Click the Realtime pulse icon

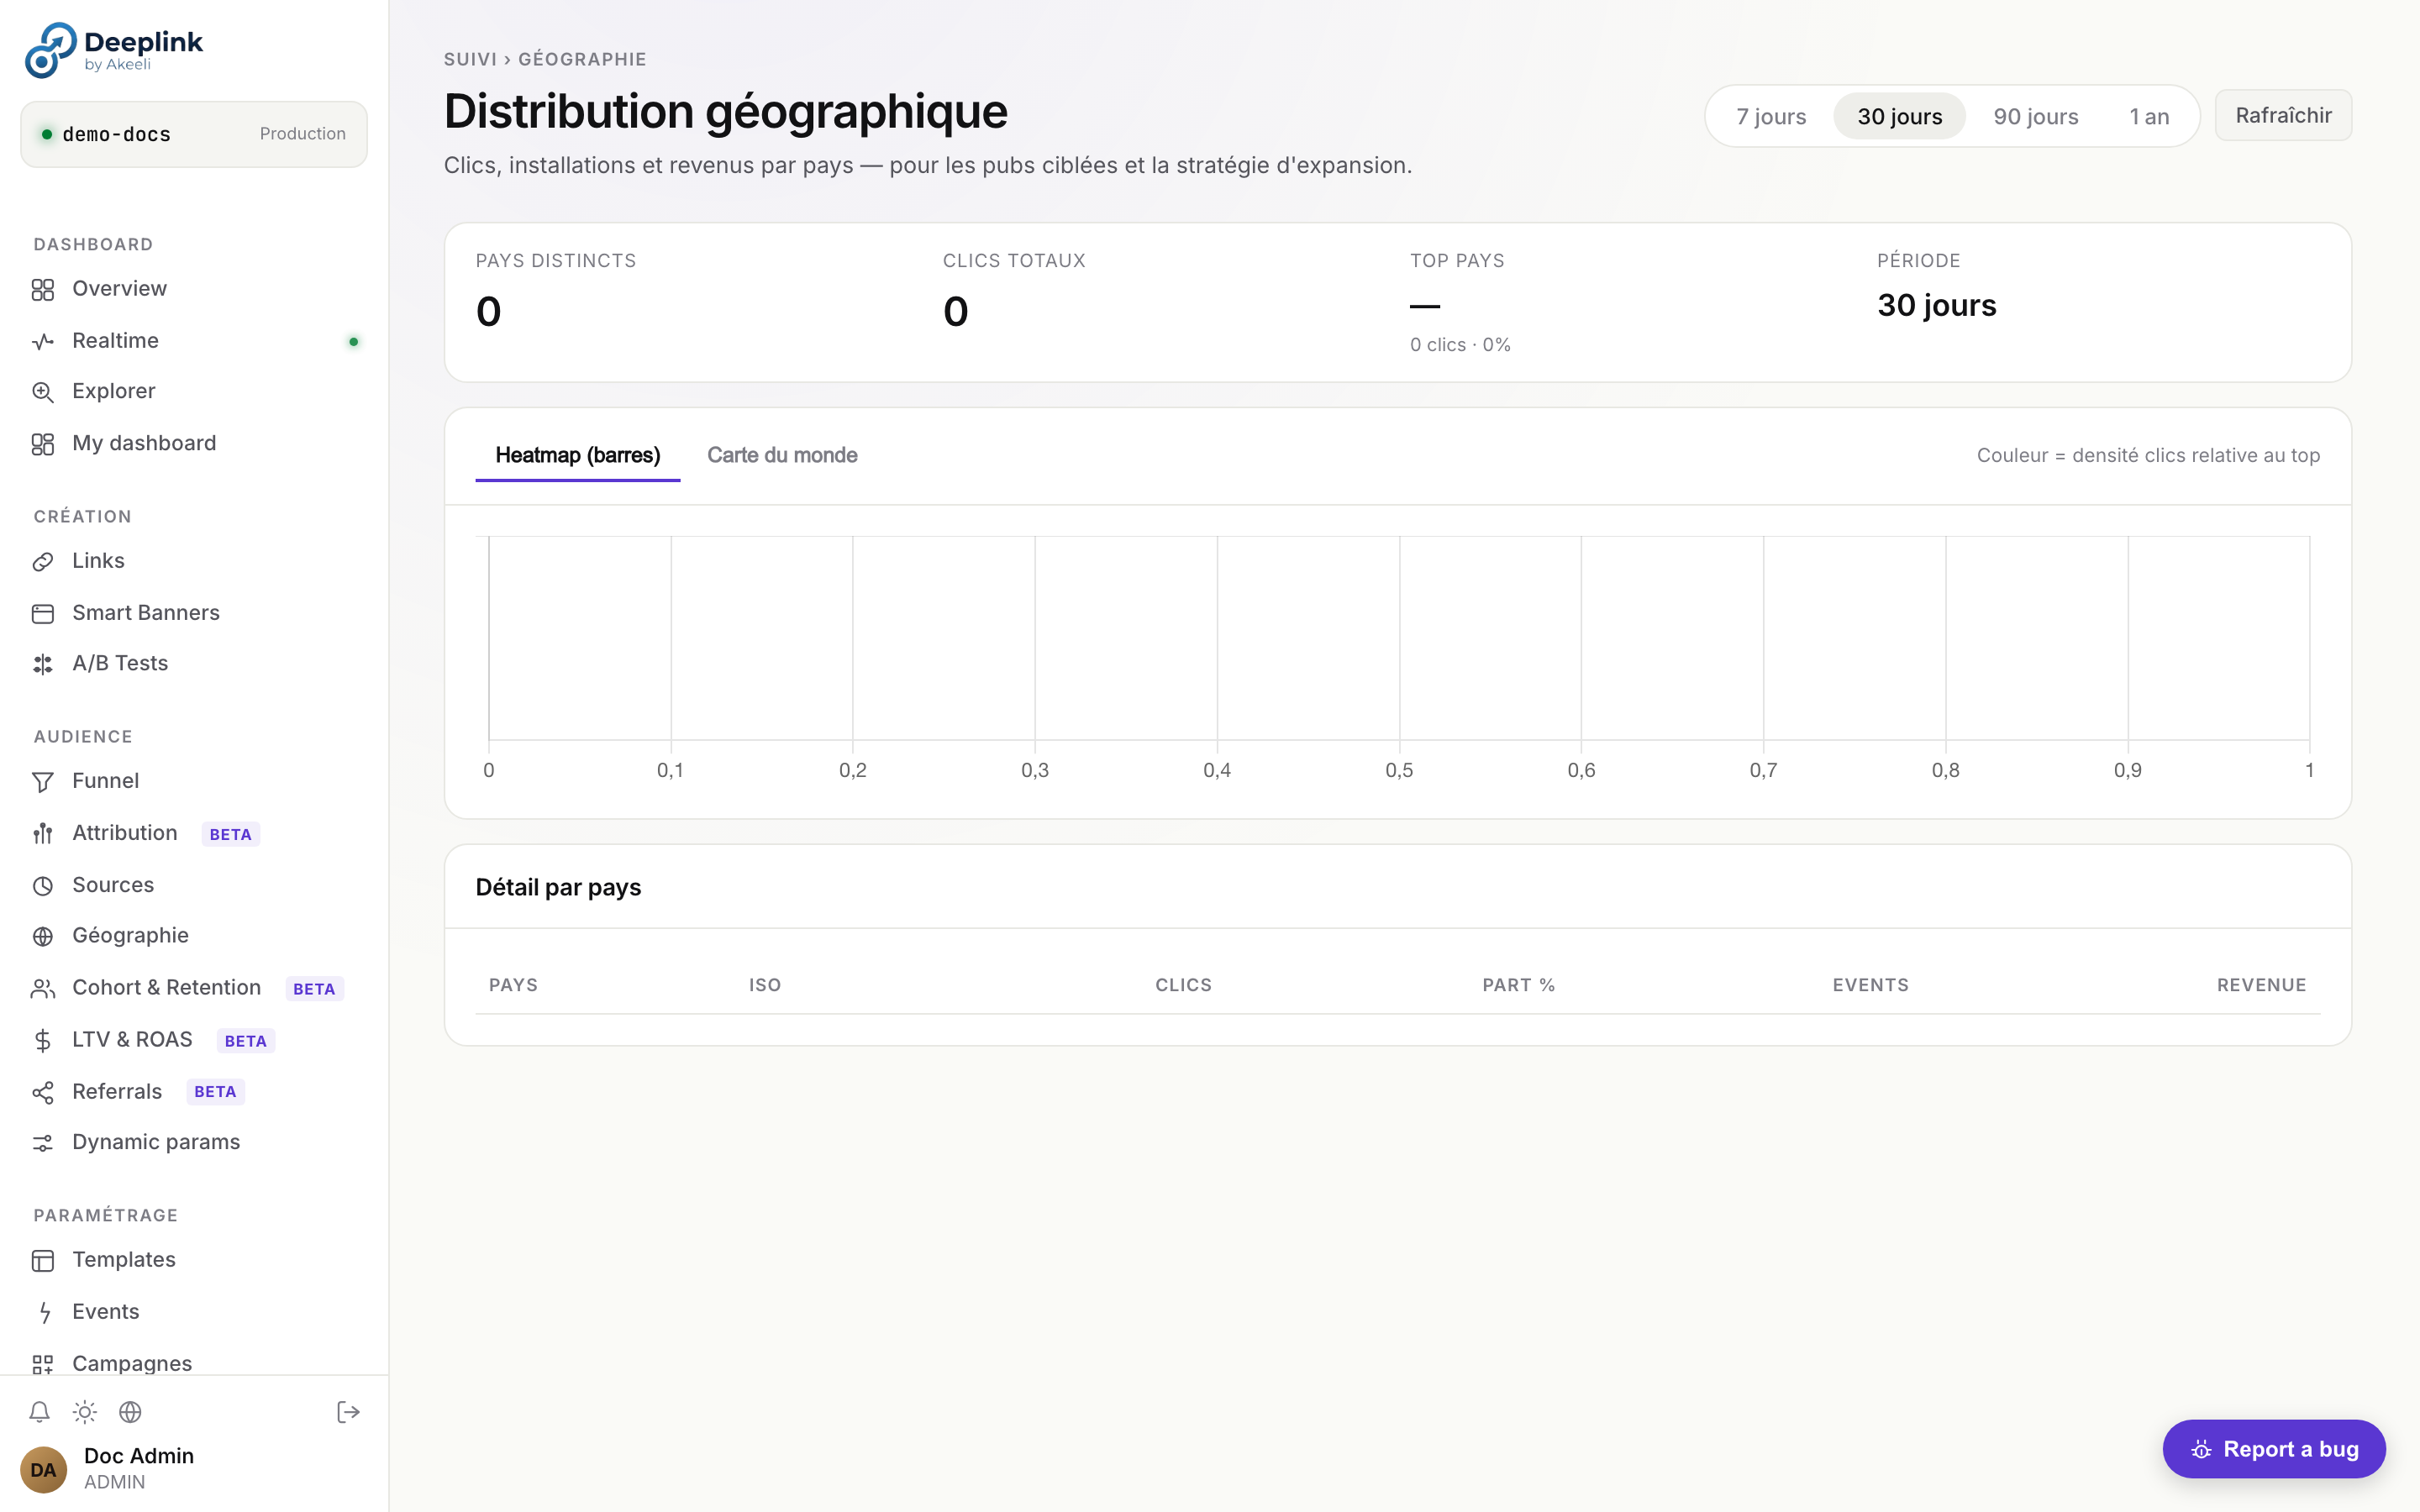[42, 342]
